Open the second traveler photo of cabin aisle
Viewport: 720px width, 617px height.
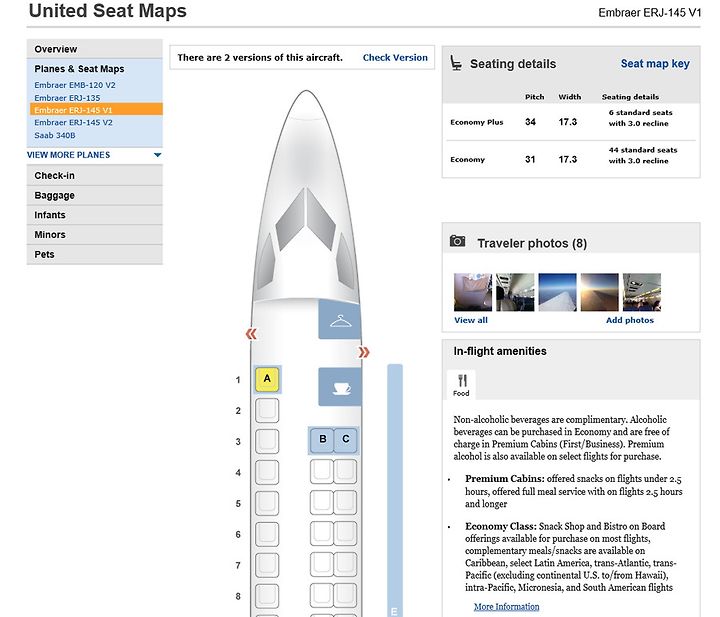515,292
